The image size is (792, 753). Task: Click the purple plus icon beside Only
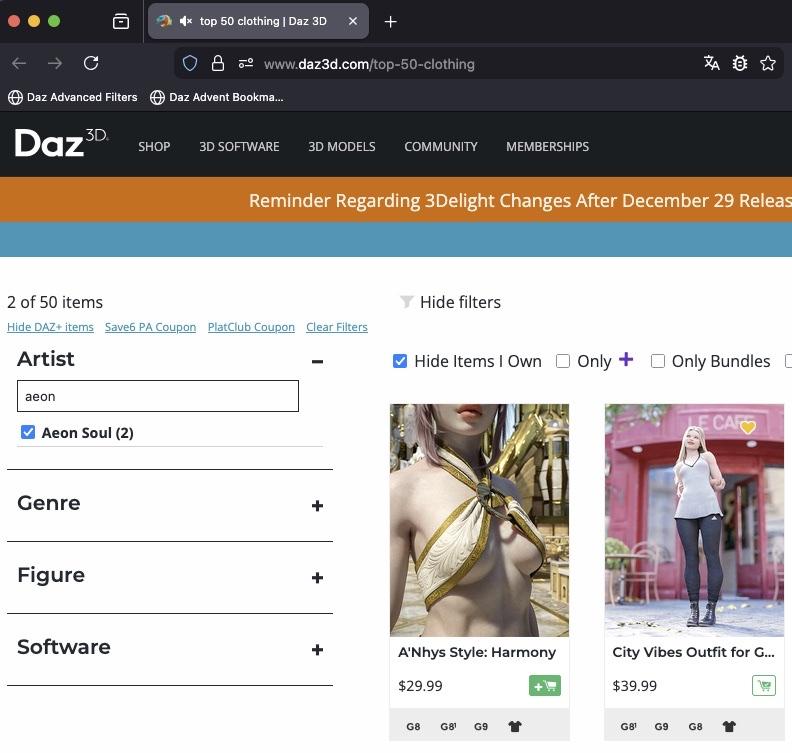click(x=626, y=360)
